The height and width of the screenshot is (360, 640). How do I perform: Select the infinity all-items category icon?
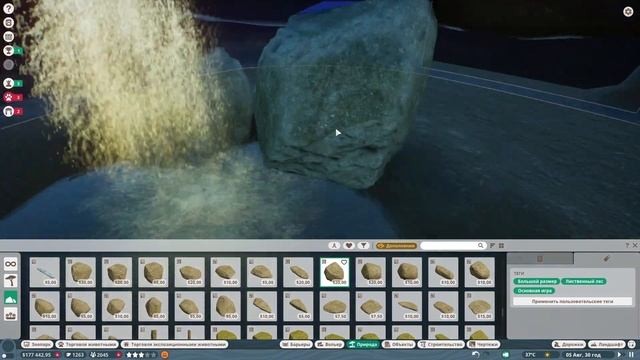(11, 264)
